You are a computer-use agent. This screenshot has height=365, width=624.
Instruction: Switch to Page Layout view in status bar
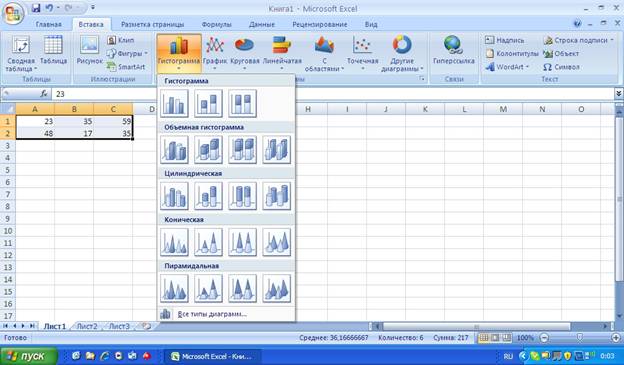tap(495, 338)
